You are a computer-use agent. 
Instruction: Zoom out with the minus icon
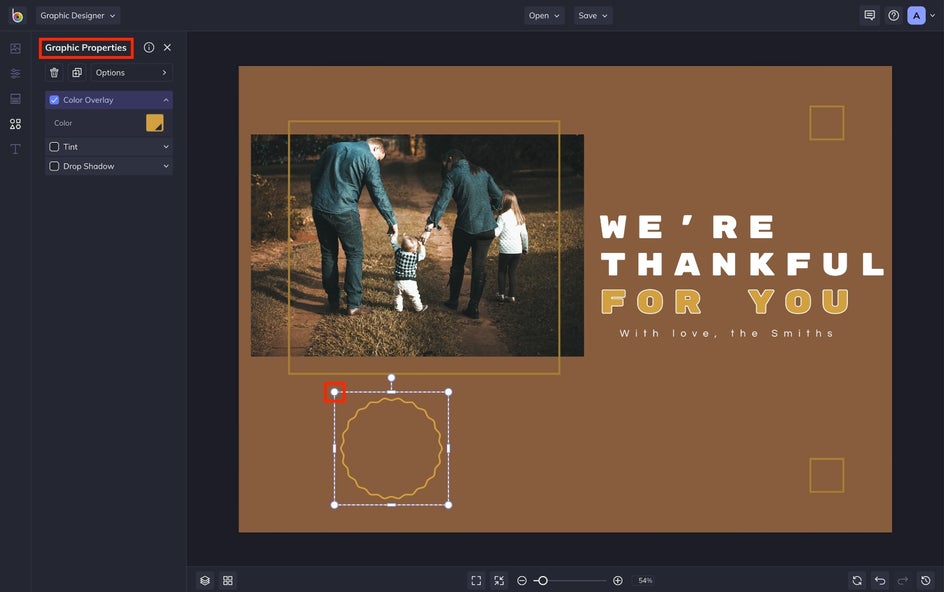click(x=522, y=581)
